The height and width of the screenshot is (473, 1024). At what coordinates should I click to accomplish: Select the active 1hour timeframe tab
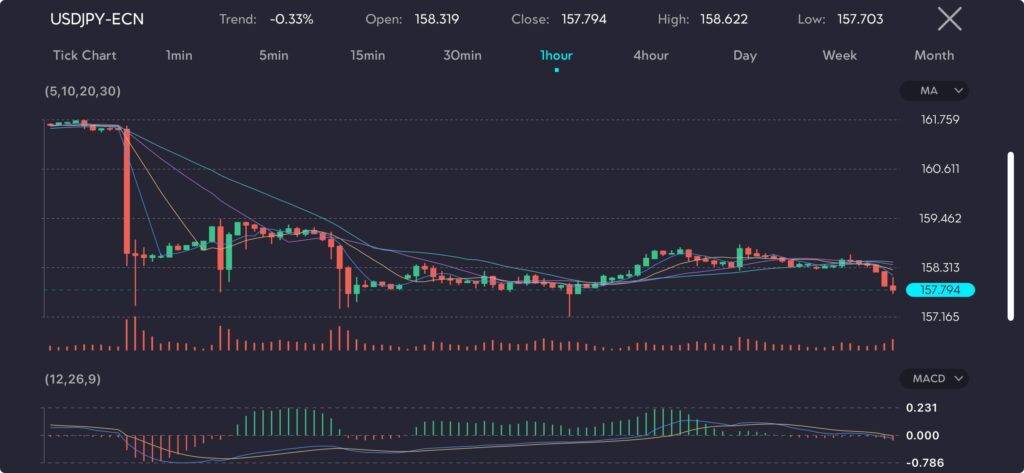click(556, 55)
